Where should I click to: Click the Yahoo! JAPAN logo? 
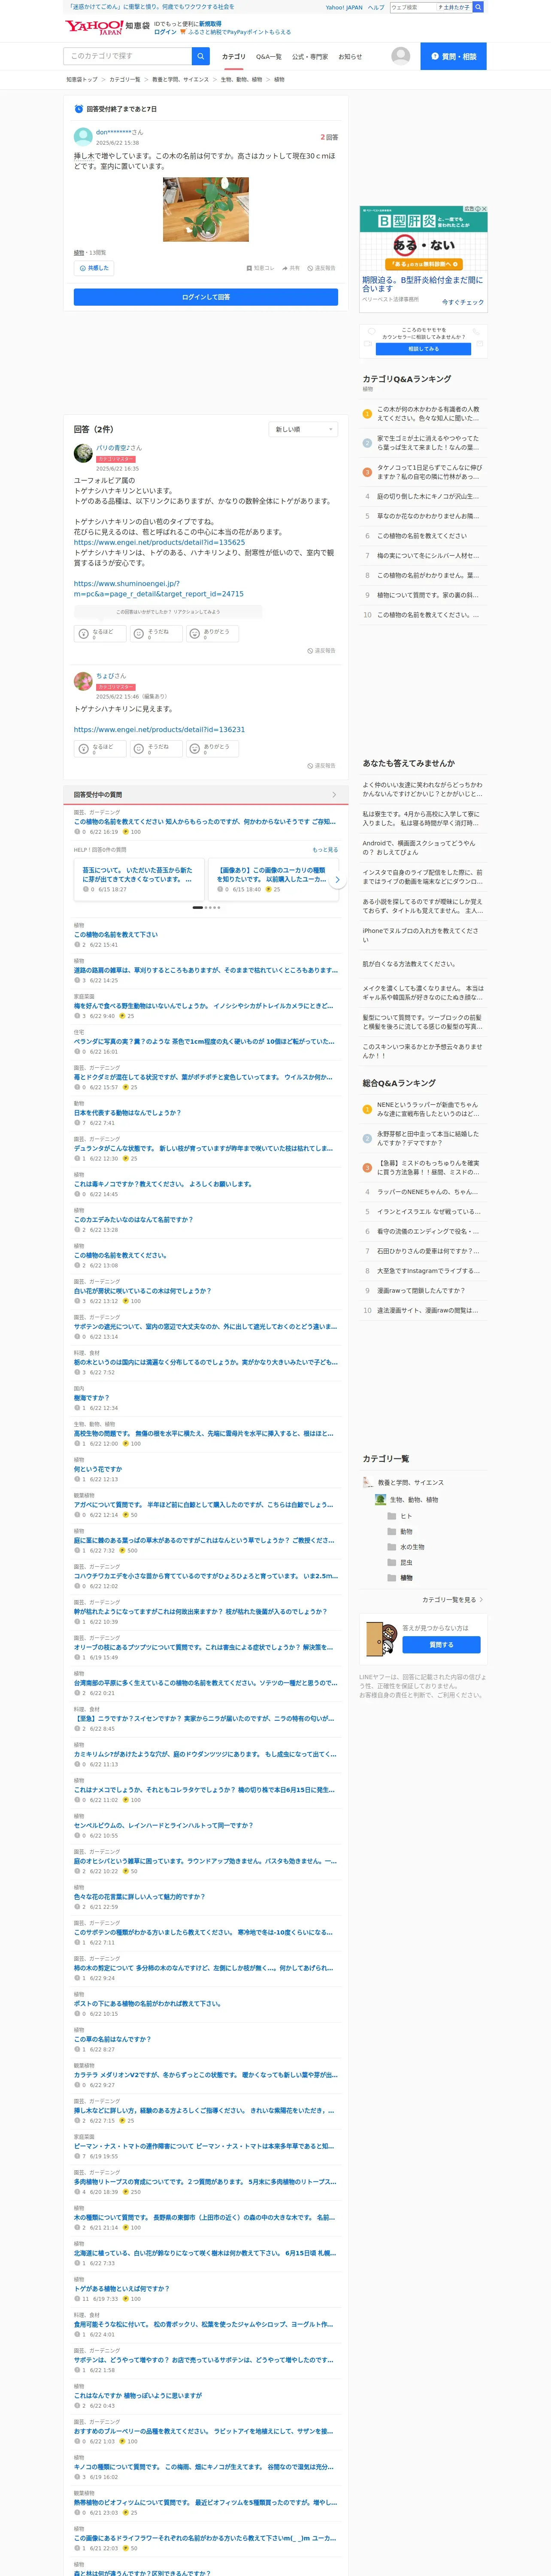pos(94,27)
